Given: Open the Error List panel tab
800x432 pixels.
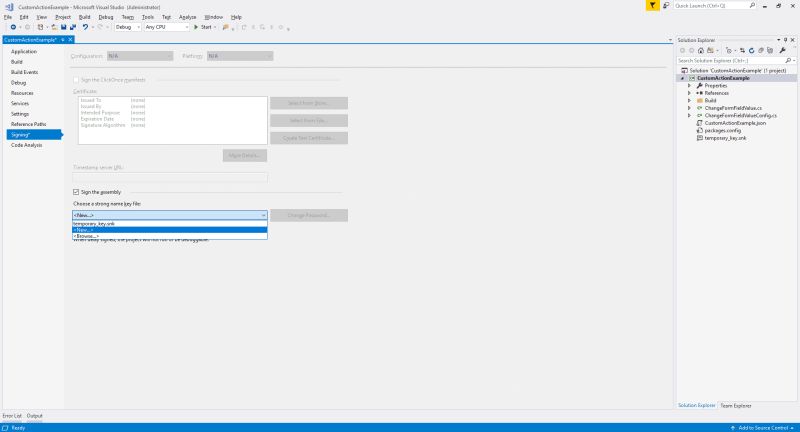Looking at the screenshot, I should pos(12,416).
